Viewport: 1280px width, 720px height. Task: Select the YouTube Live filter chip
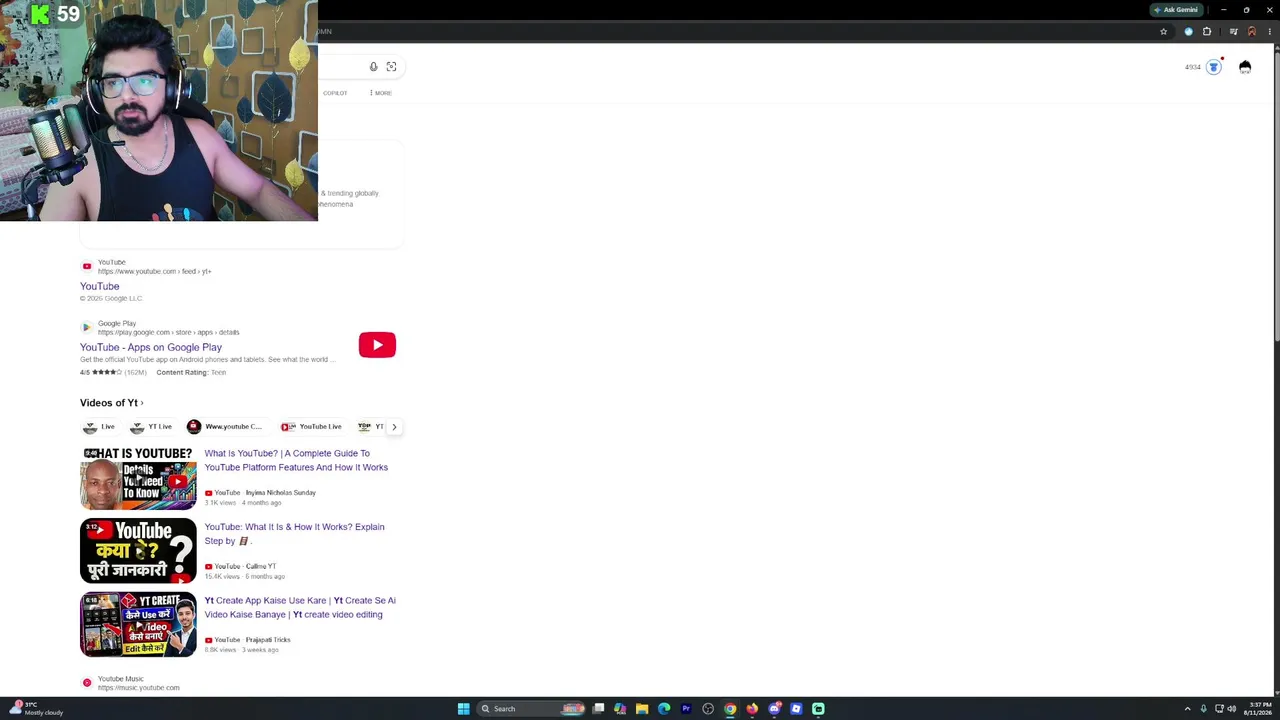pyautogui.click(x=311, y=427)
